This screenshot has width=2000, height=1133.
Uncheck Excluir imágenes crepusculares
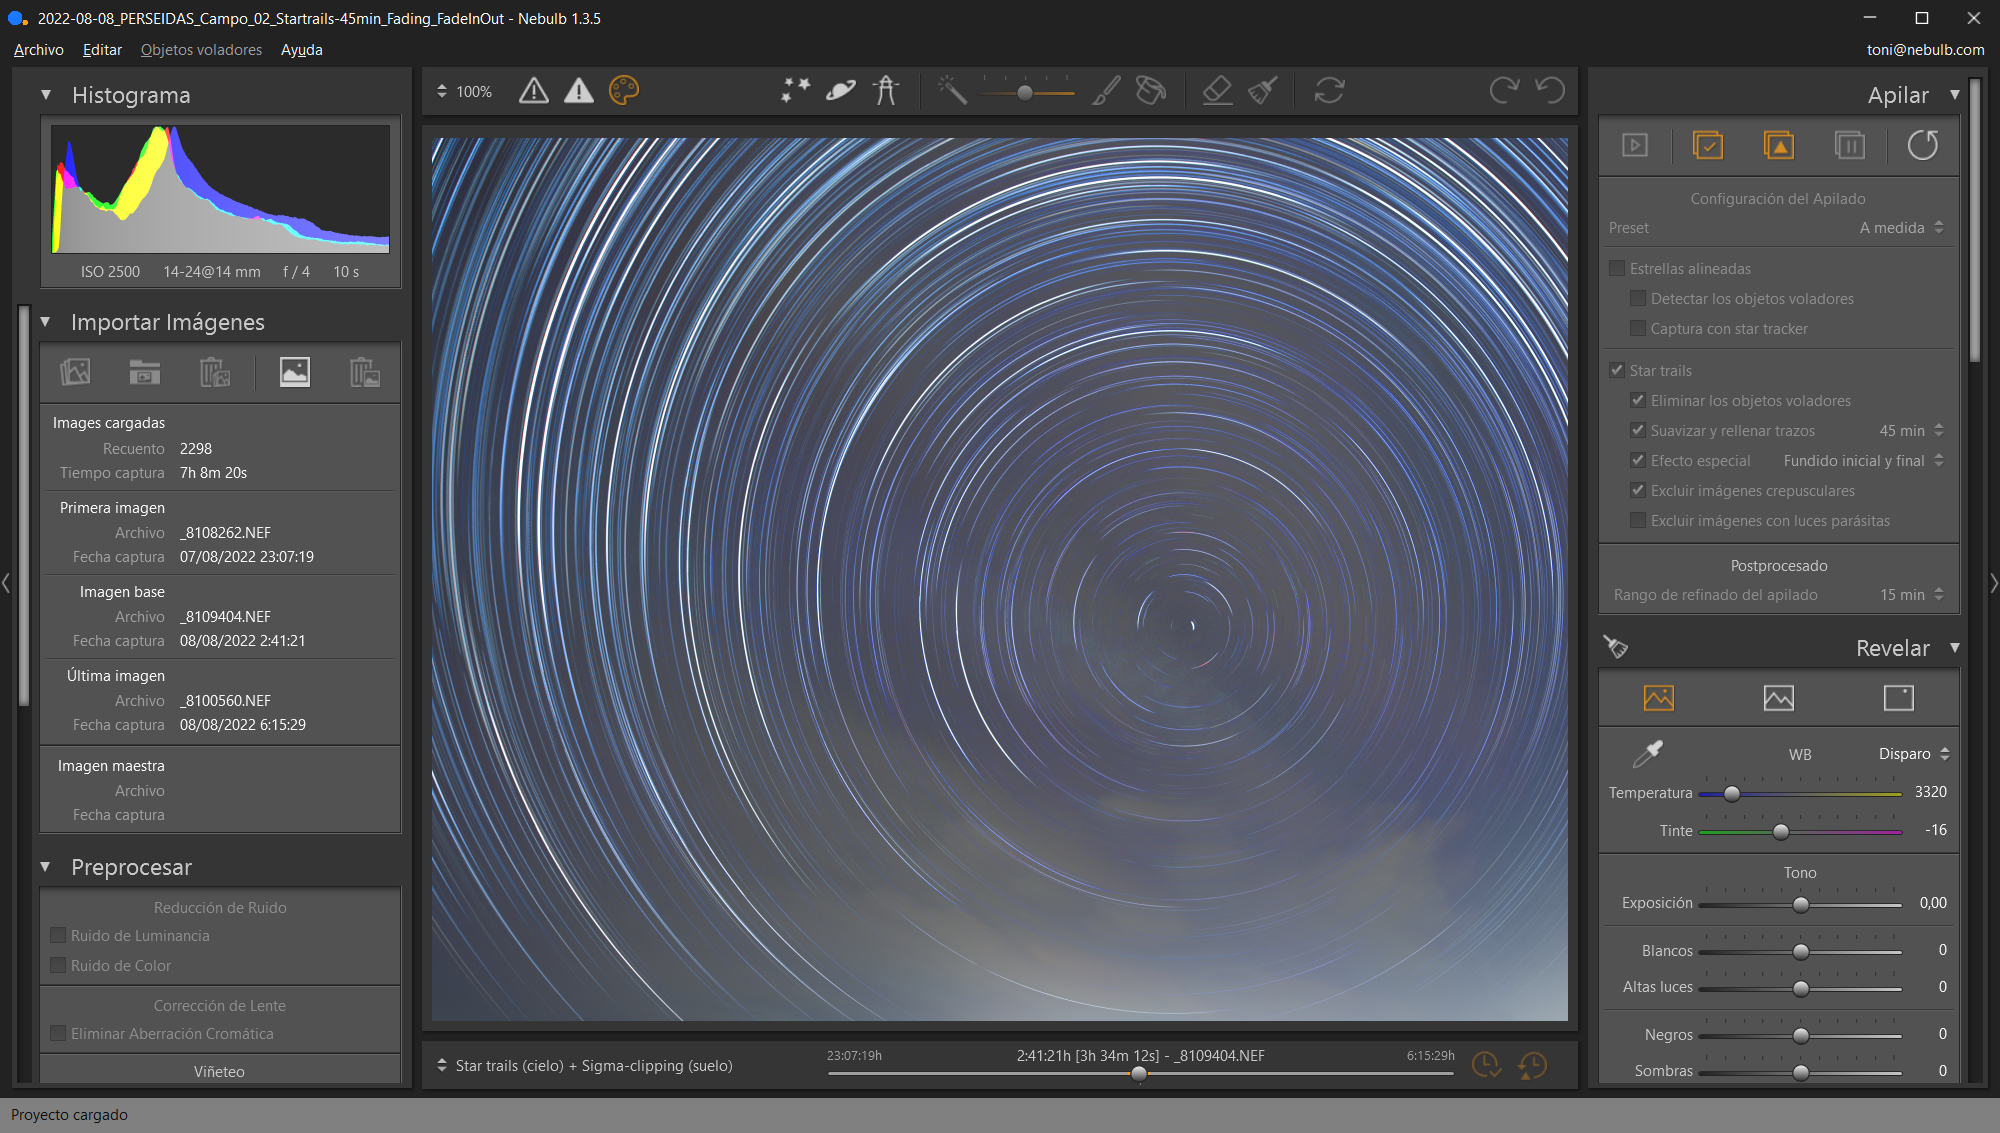tap(1638, 491)
